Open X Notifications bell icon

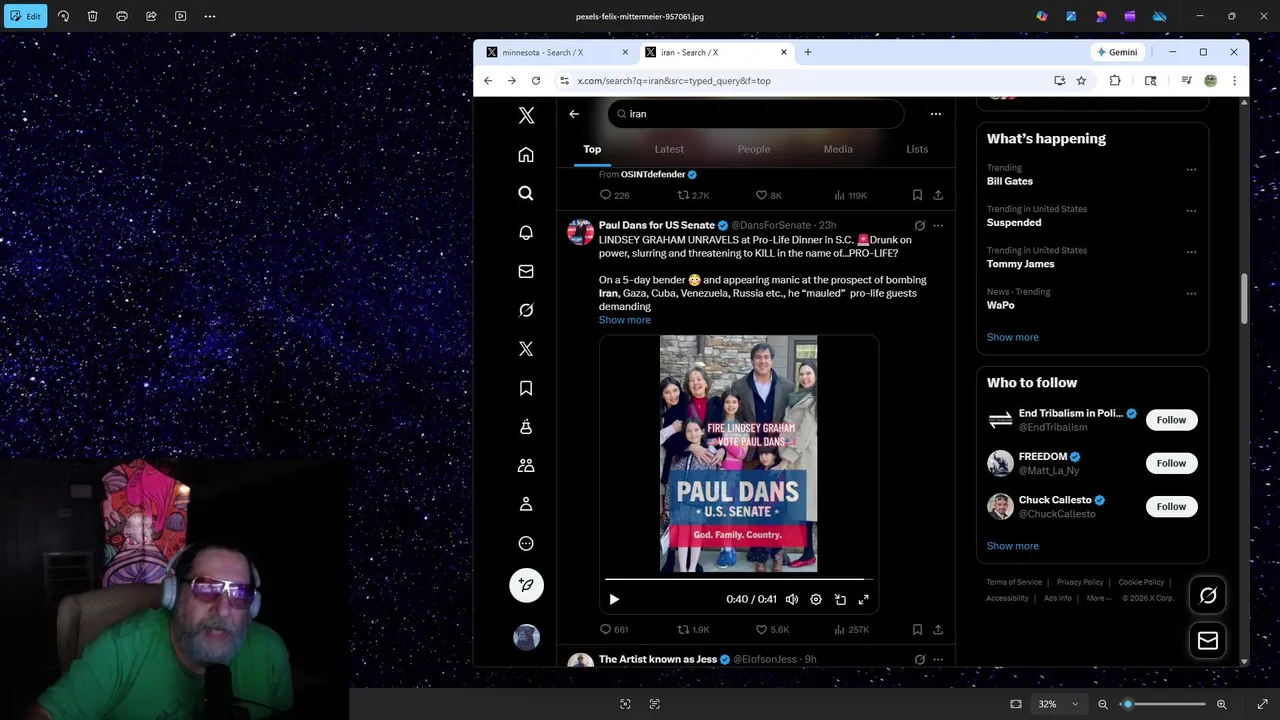[x=526, y=232]
